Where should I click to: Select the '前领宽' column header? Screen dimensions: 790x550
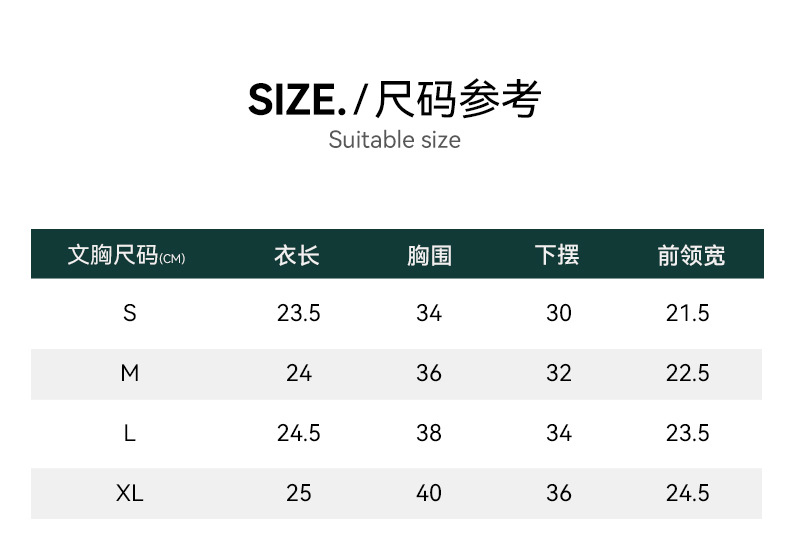click(x=691, y=255)
